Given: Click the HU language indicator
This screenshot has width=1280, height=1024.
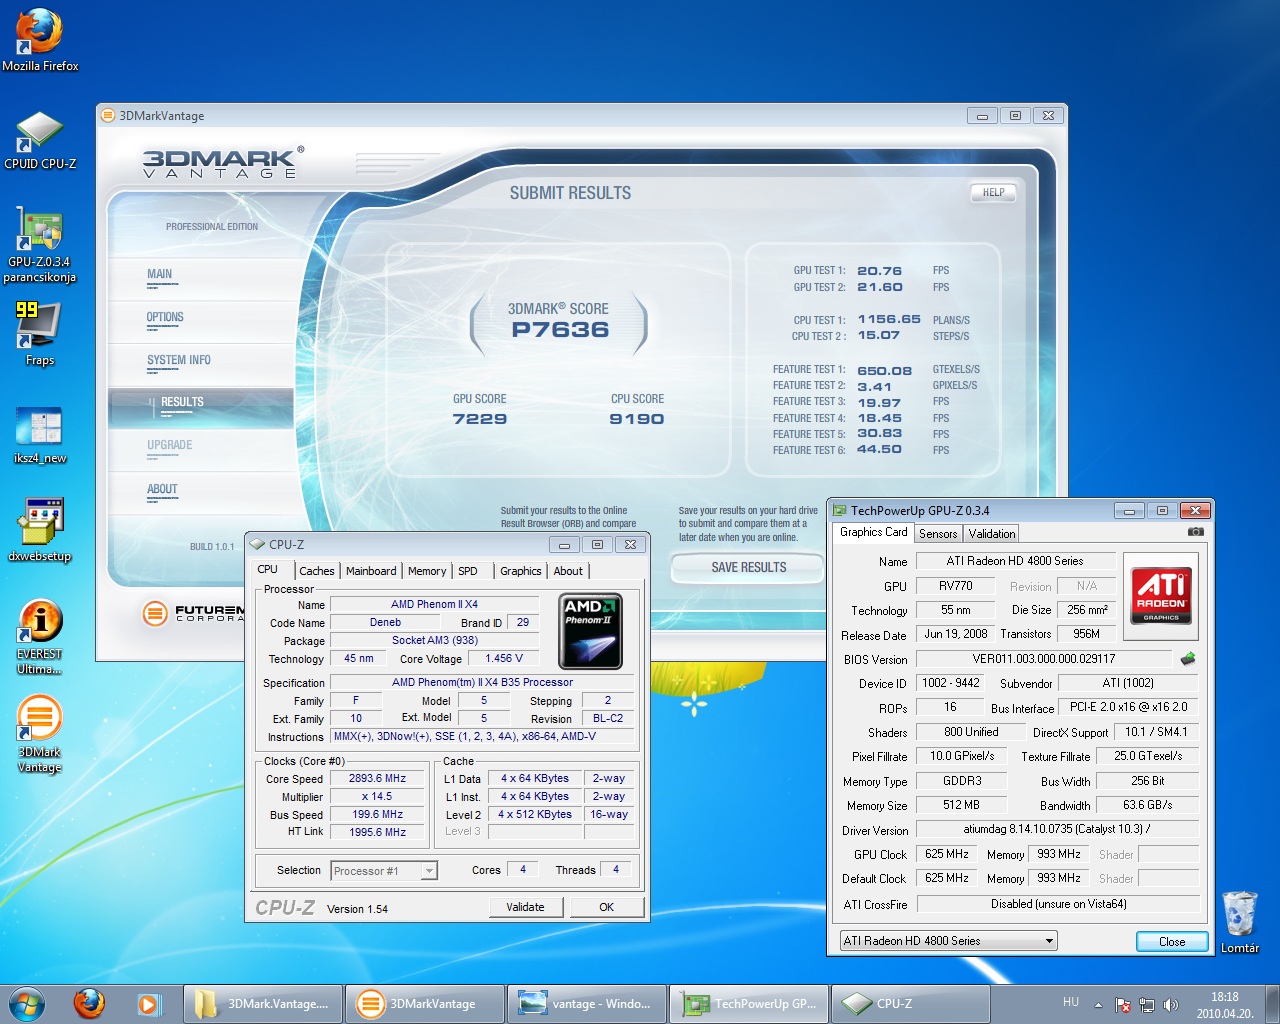Looking at the screenshot, I should (x=1071, y=1002).
